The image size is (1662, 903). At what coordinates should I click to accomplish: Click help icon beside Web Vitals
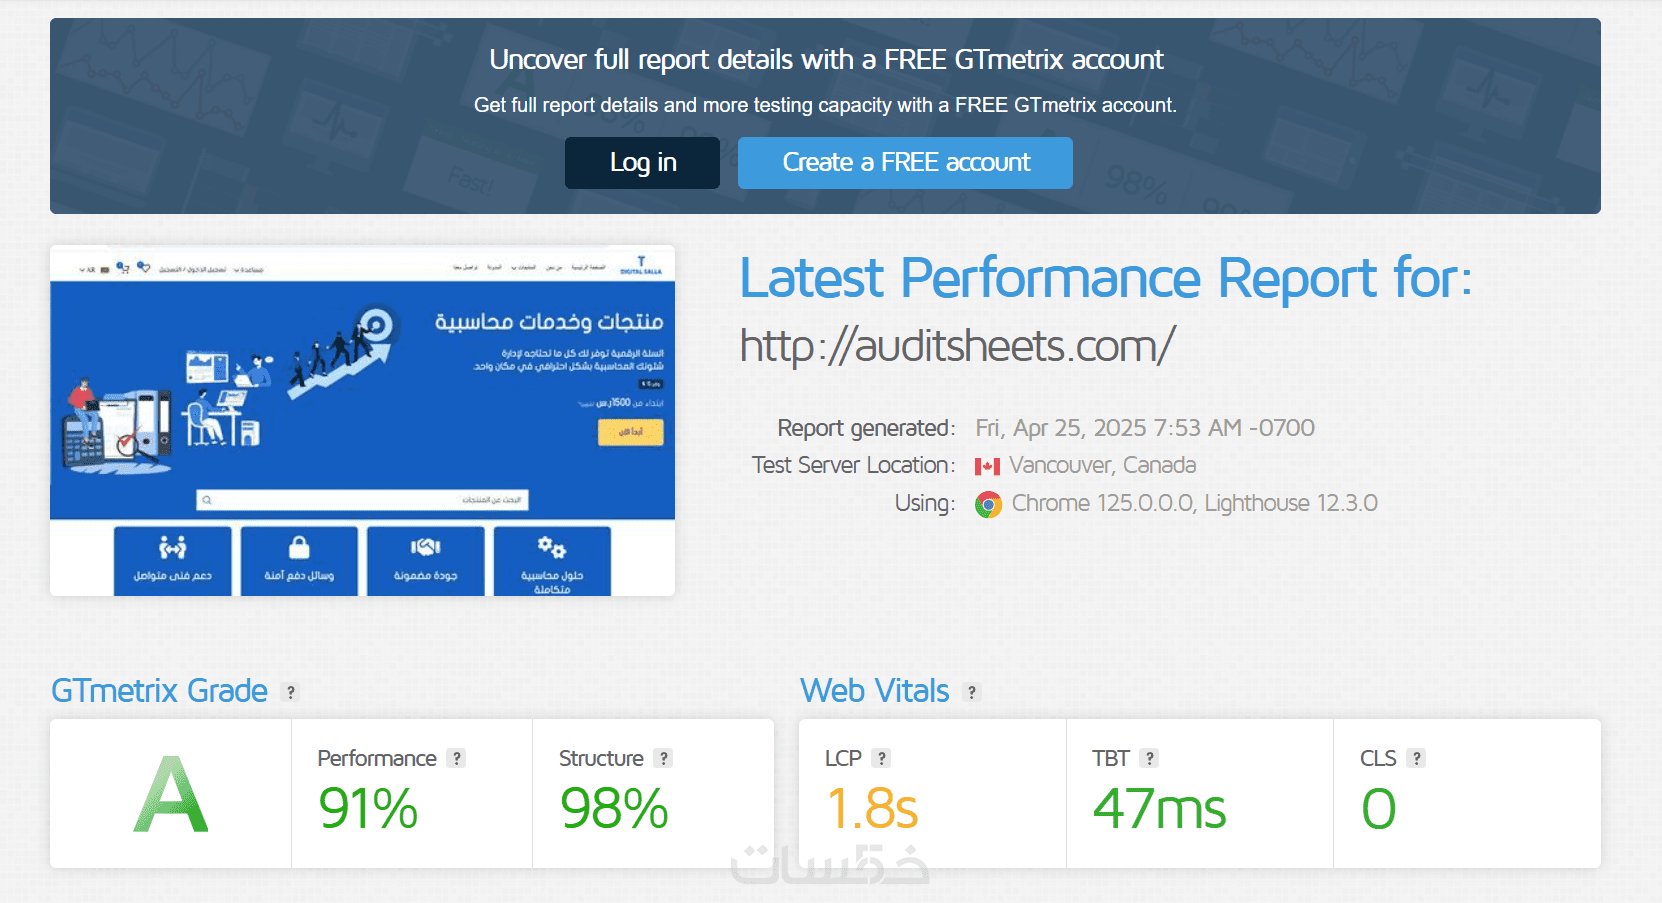972,692
